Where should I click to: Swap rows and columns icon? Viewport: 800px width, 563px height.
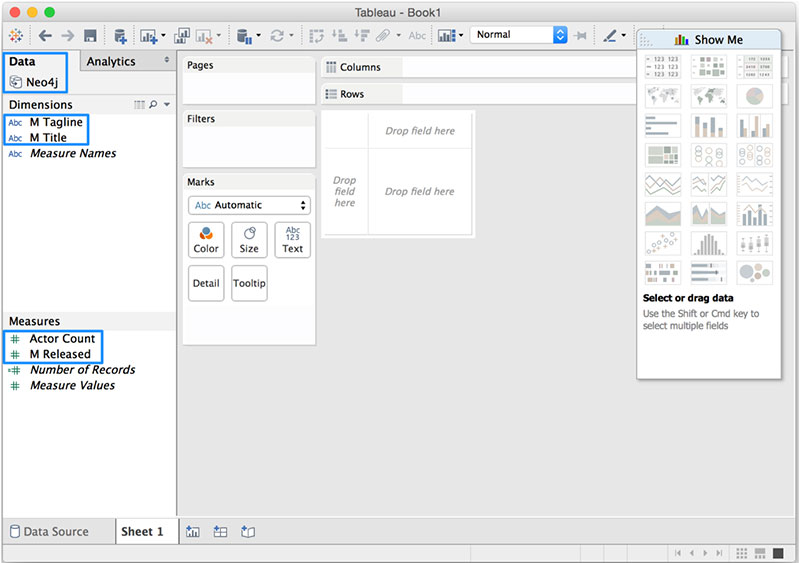316,36
